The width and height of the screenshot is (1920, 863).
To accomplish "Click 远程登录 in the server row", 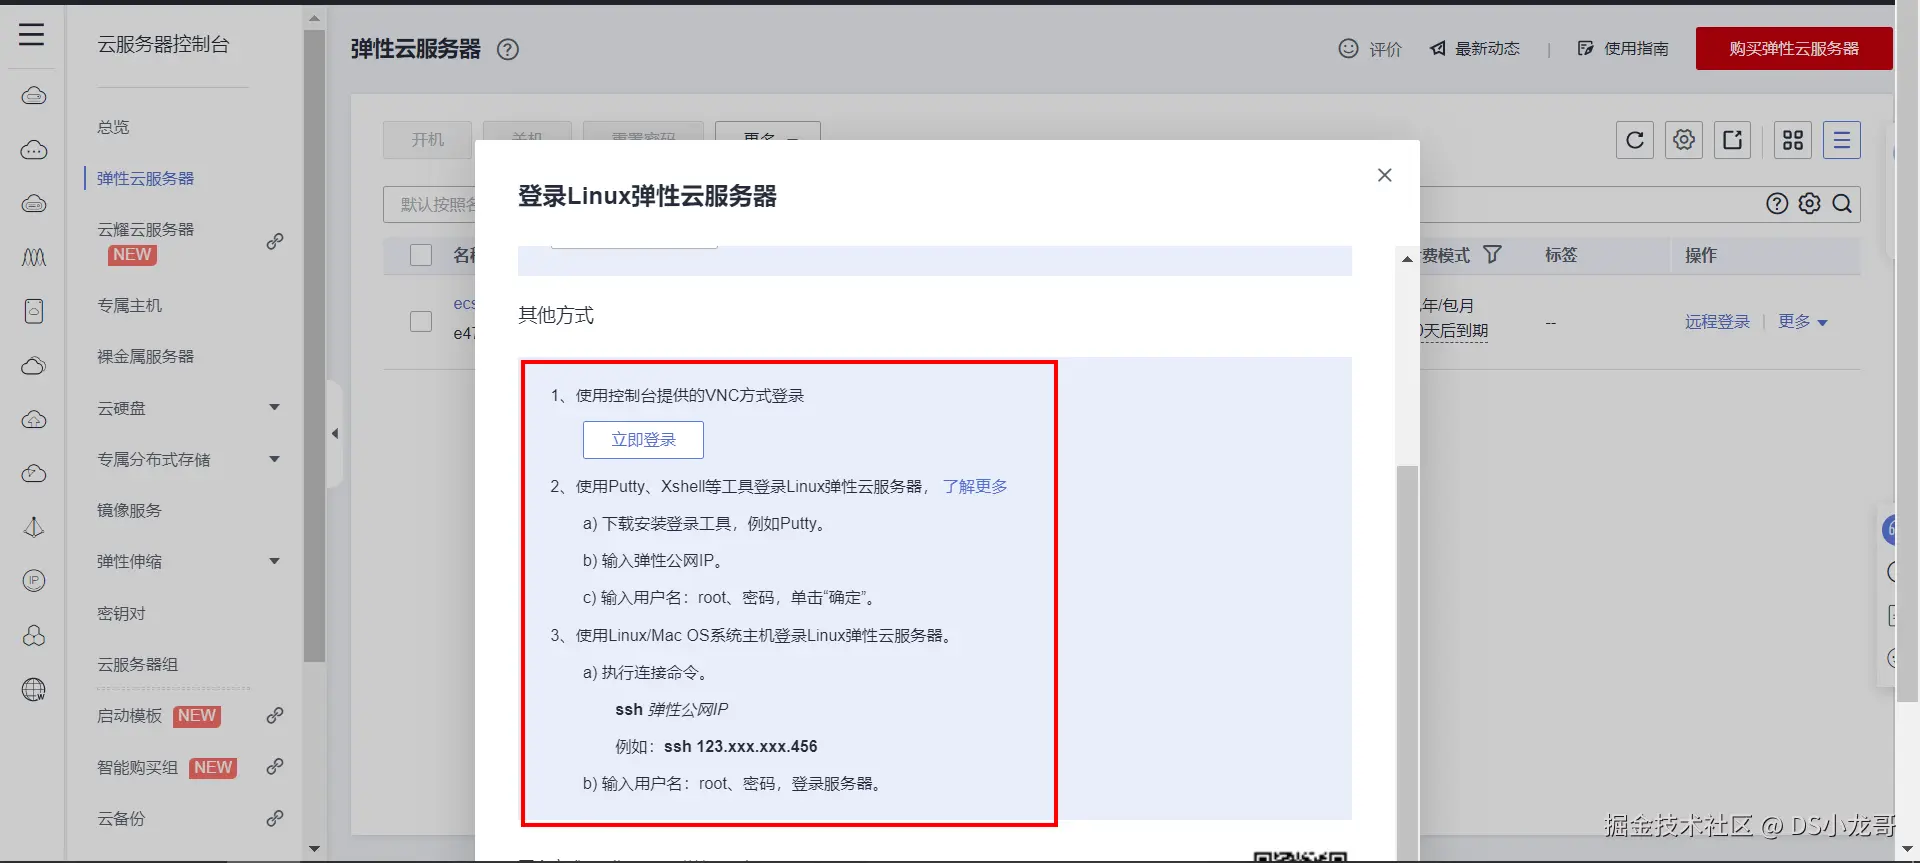I will [x=1717, y=322].
